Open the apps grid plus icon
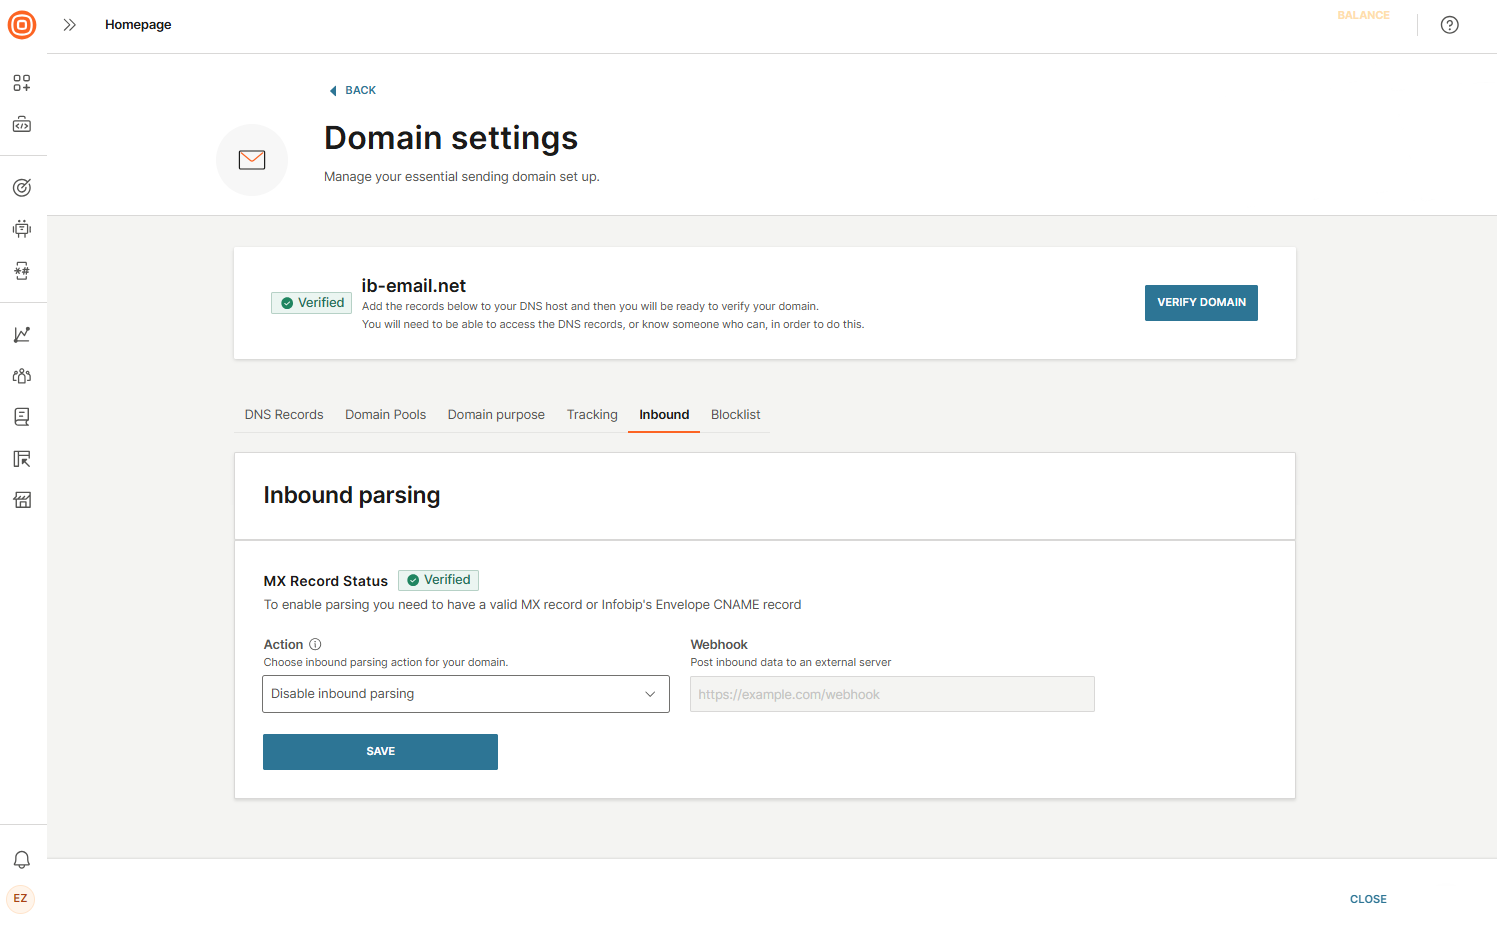 click(22, 83)
